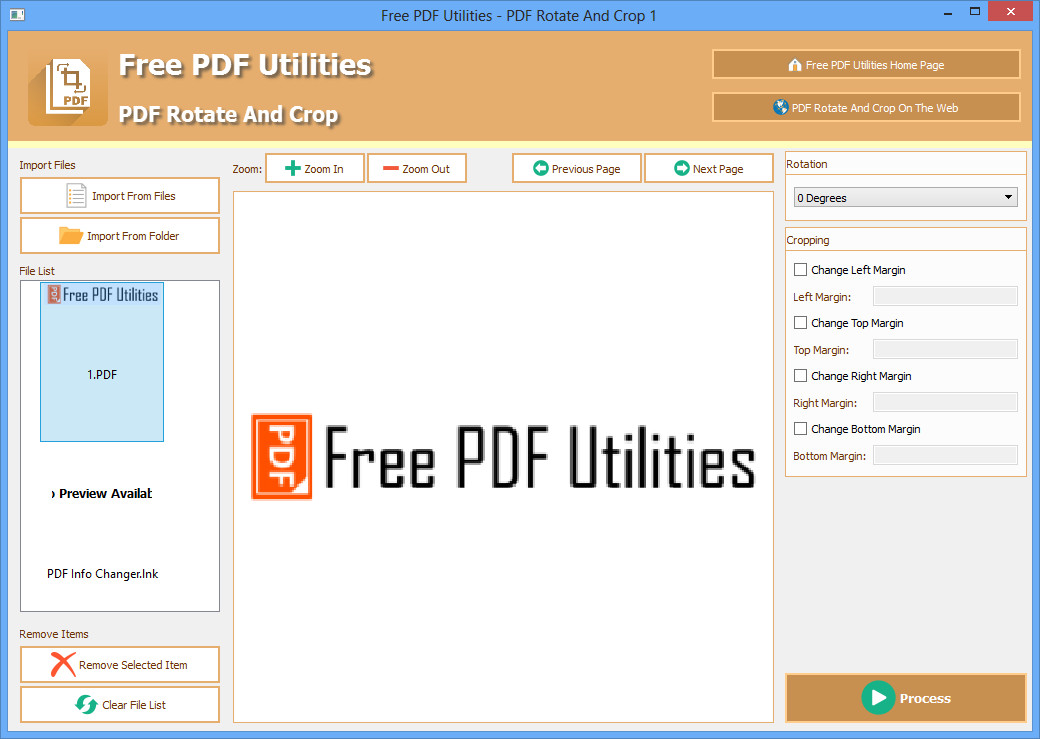This screenshot has width=1040, height=739.
Task: Select the 1.PDF thumbnail in File List
Action: tap(102, 362)
